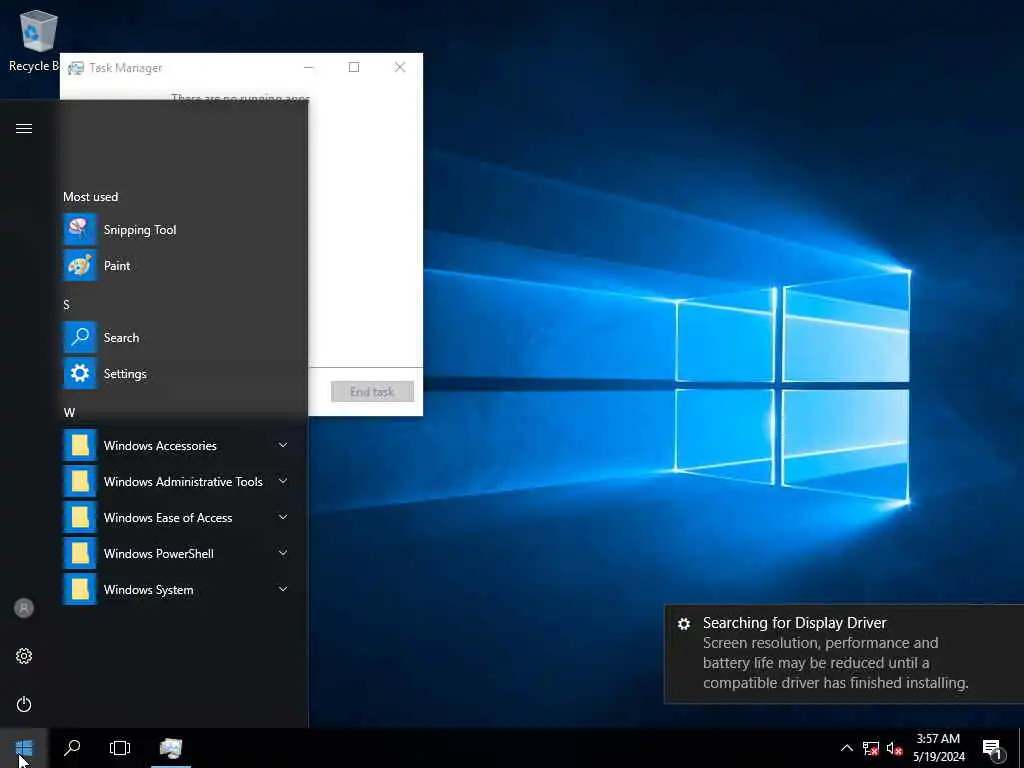Open the Power options icon
The image size is (1024, 768).
pos(24,704)
